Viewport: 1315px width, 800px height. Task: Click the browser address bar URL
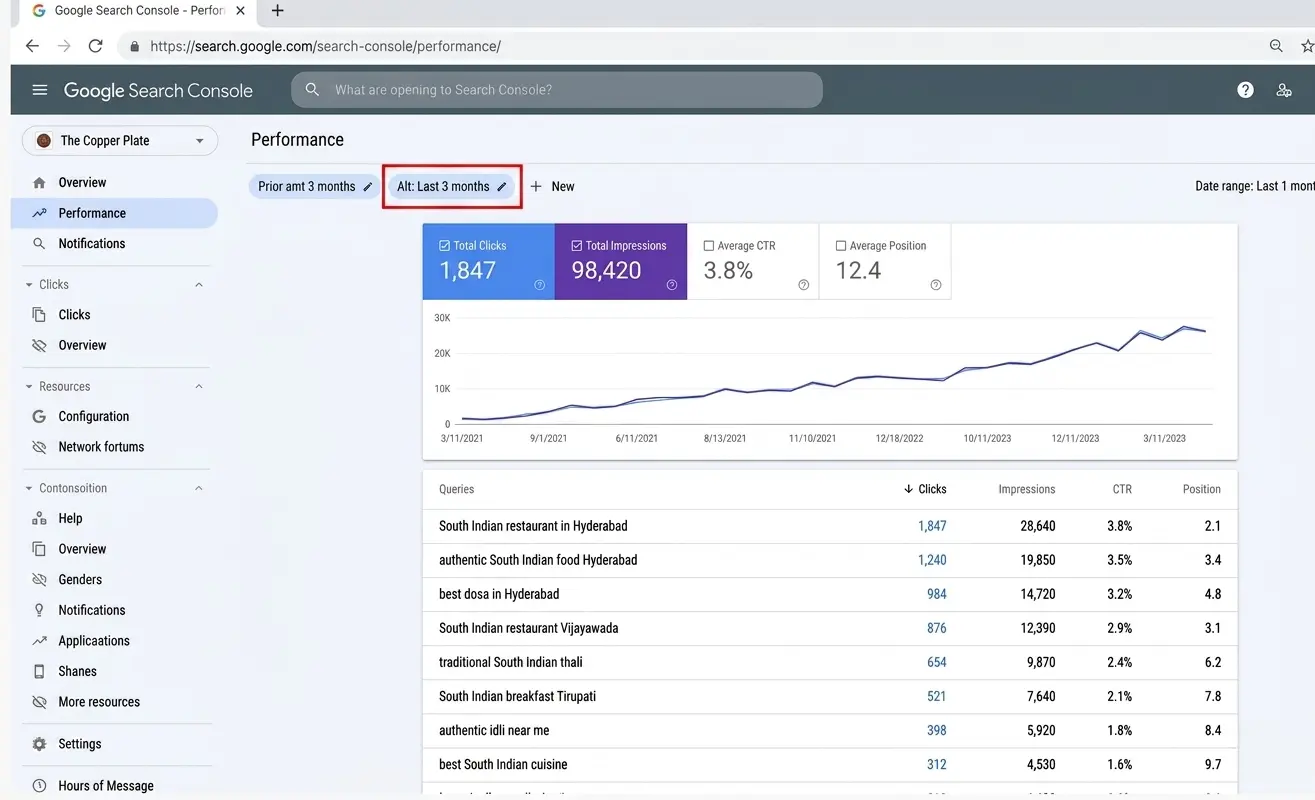[325, 46]
